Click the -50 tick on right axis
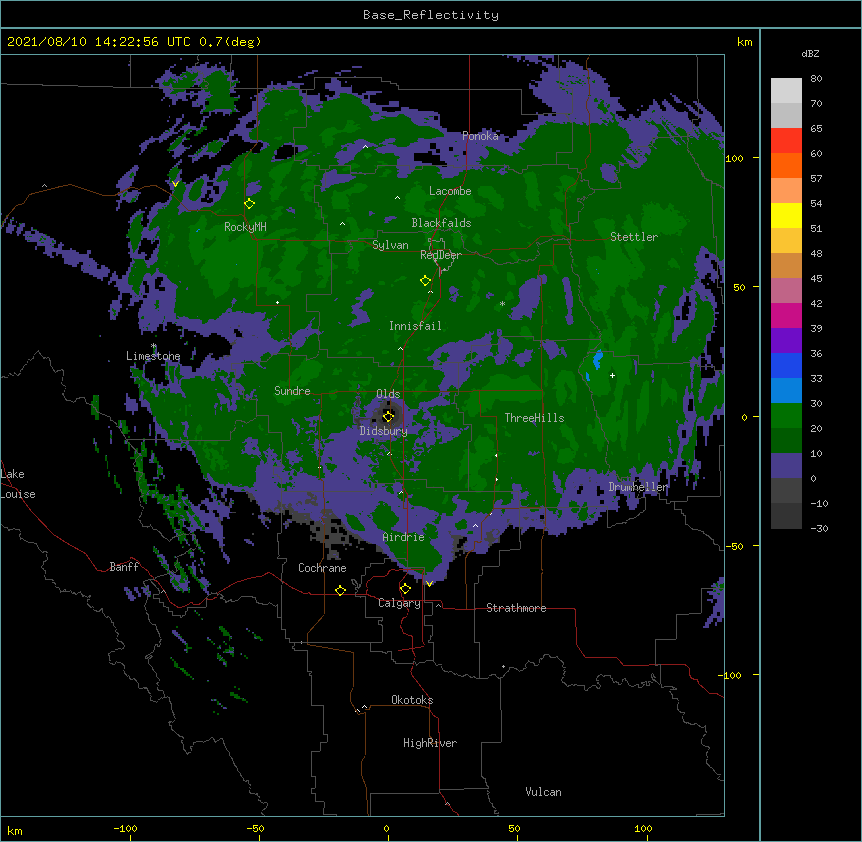The width and height of the screenshot is (862, 842). tap(734, 546)
